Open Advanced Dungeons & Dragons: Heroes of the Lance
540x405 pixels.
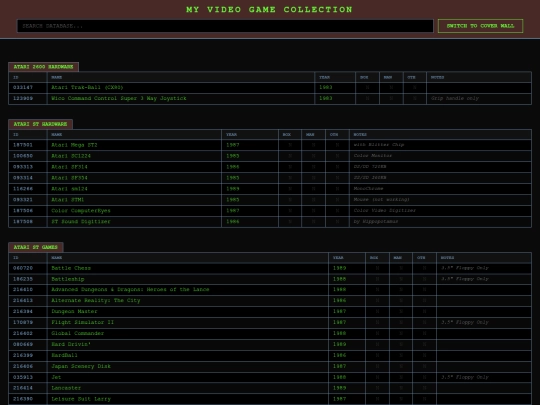[x=130, y=290]
